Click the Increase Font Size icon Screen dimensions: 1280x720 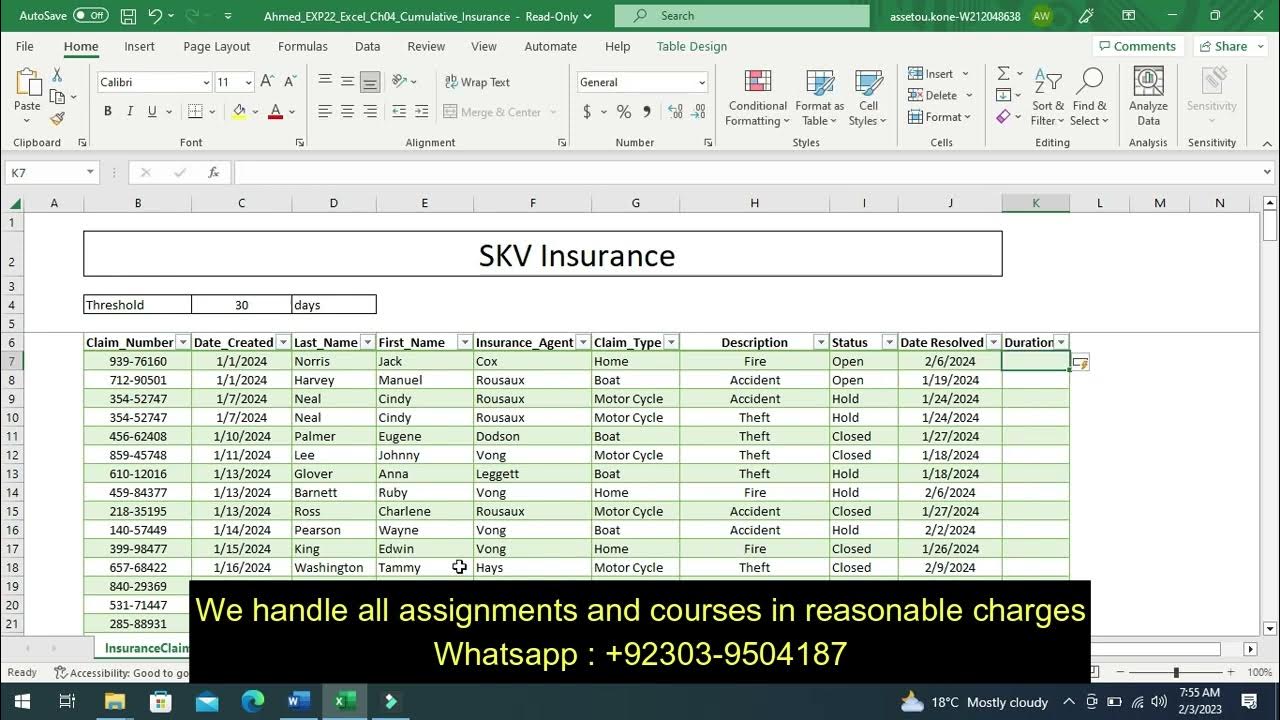pos(267,82)
